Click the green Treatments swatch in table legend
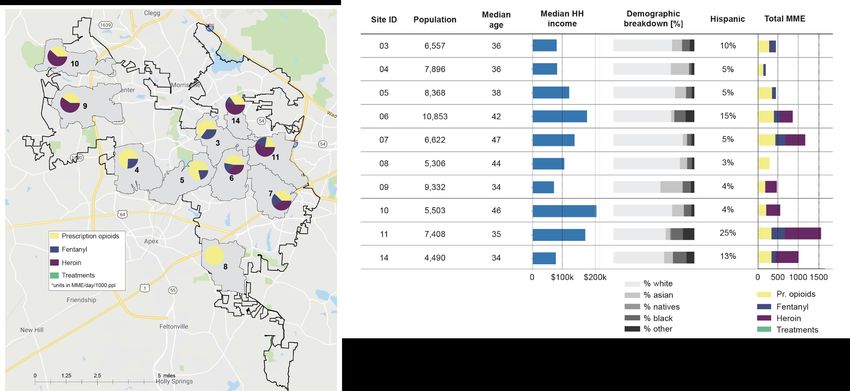Image resolution: width=850 pixels, height=391 pixels. 764,330
